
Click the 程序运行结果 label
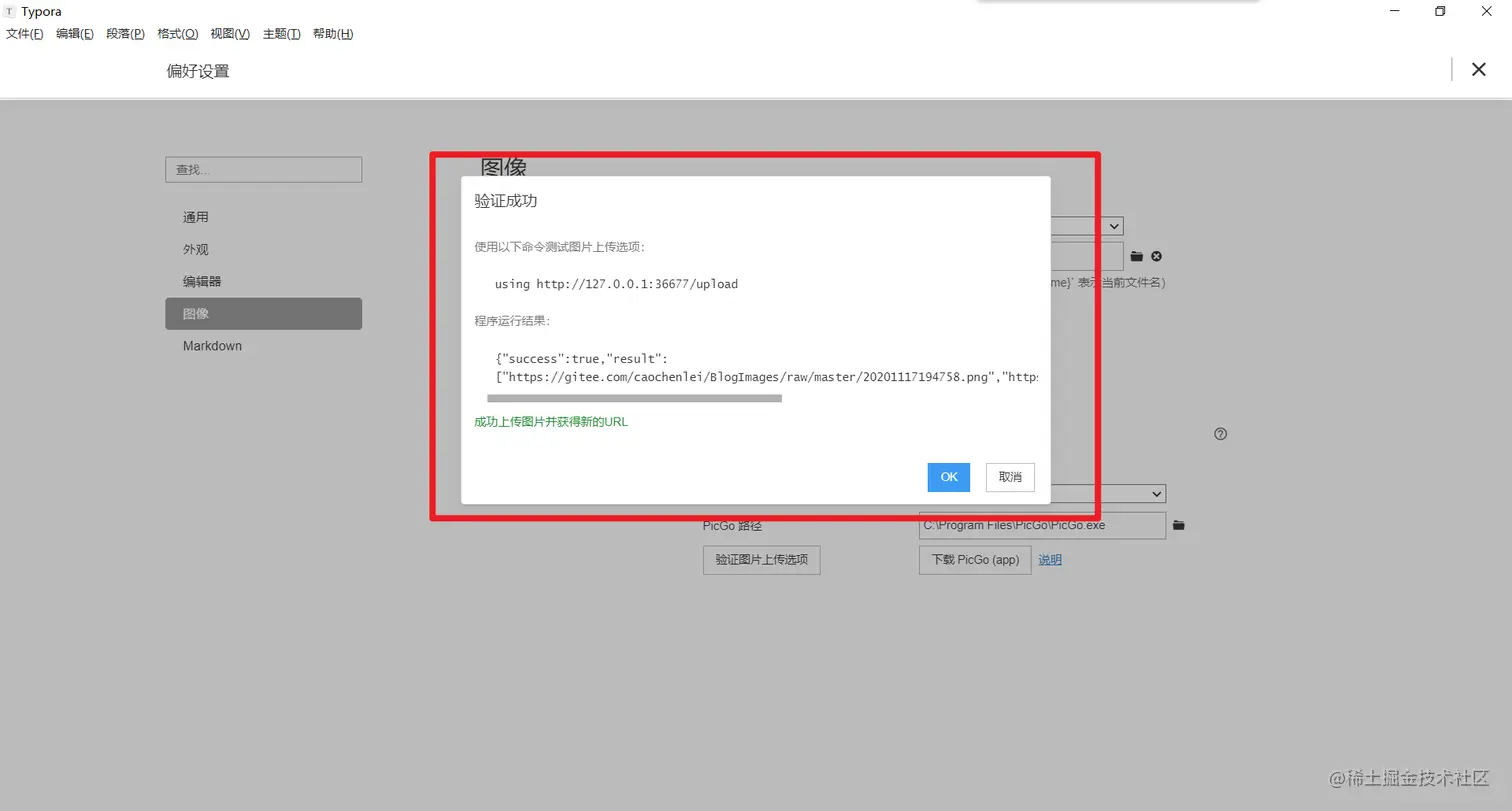pyautogui.click(x=513, y=321)
